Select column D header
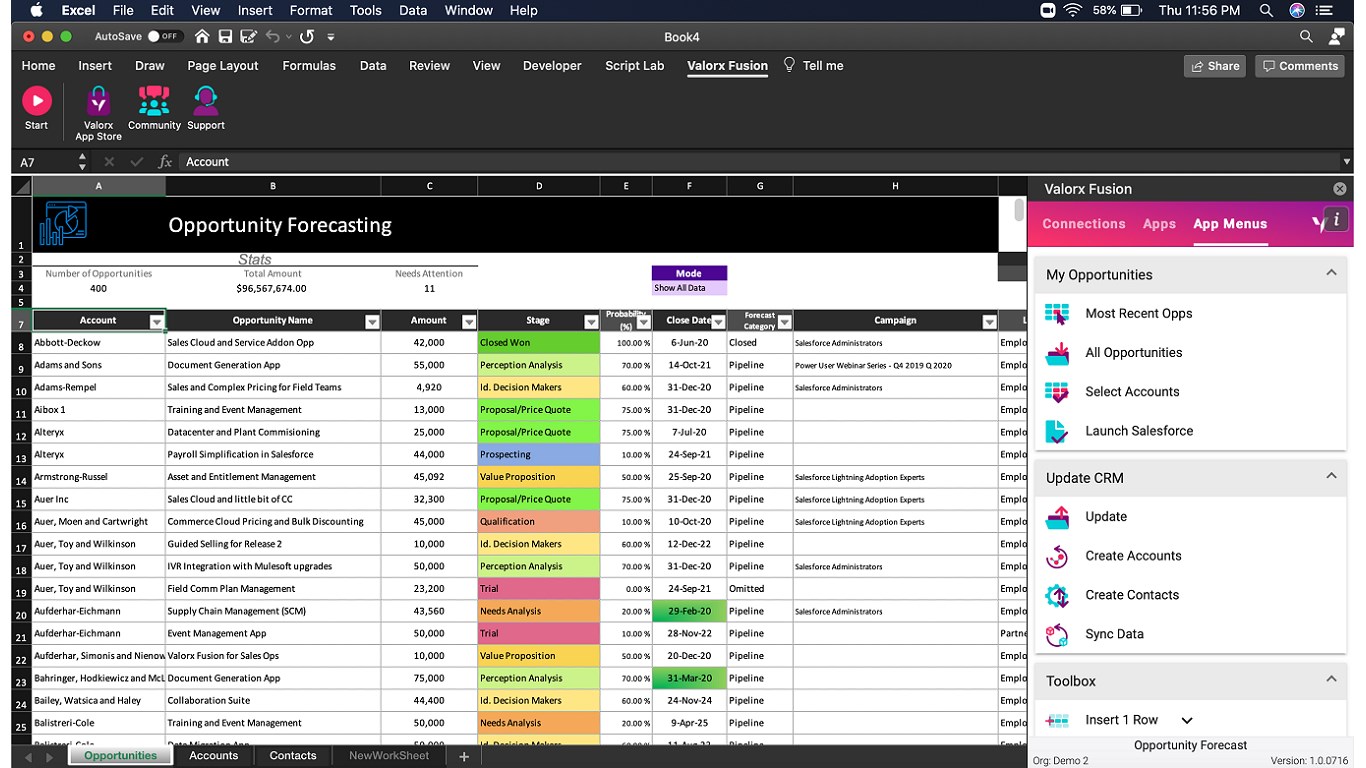Viewport: 1366px width, 768px height. tap(539, 186)
